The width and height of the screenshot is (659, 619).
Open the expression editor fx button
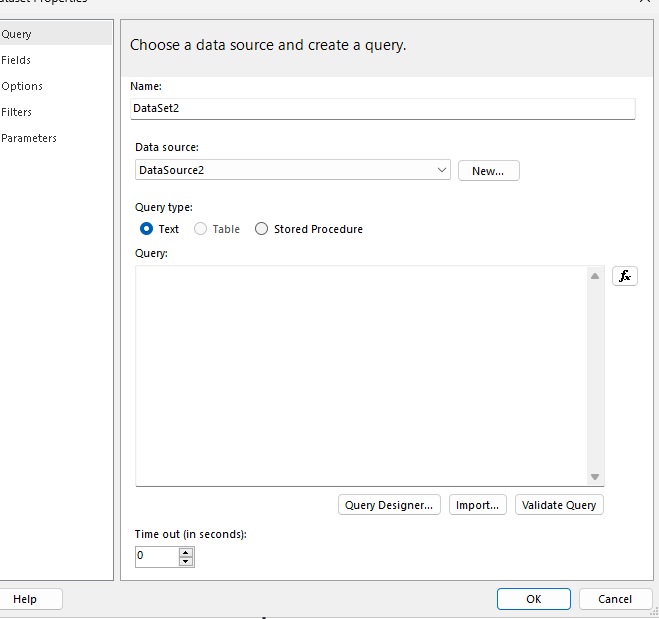click(625, 276)
